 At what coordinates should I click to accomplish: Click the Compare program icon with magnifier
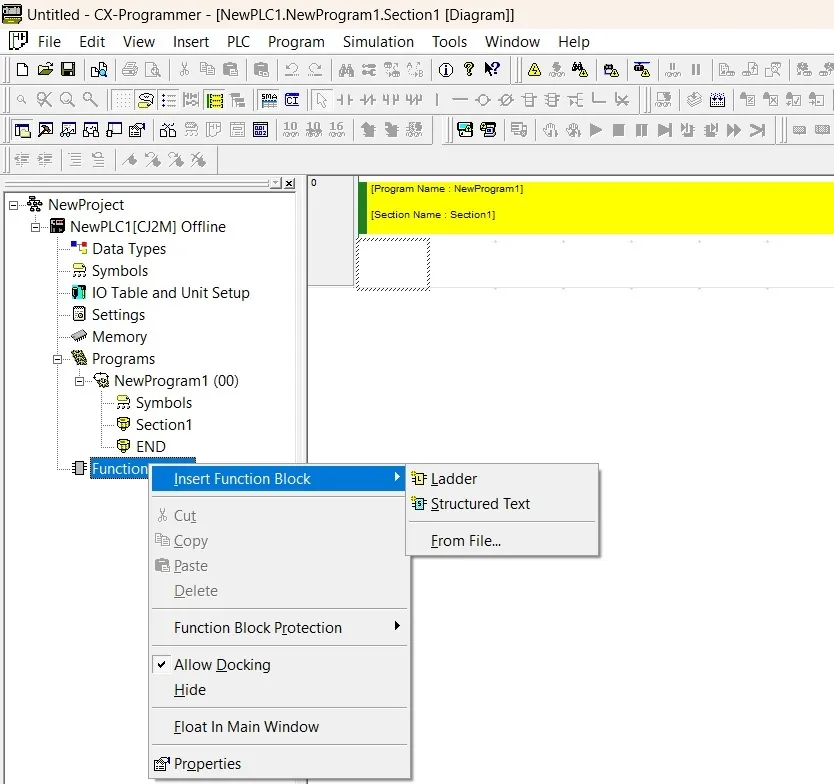[x=99, y=70]
